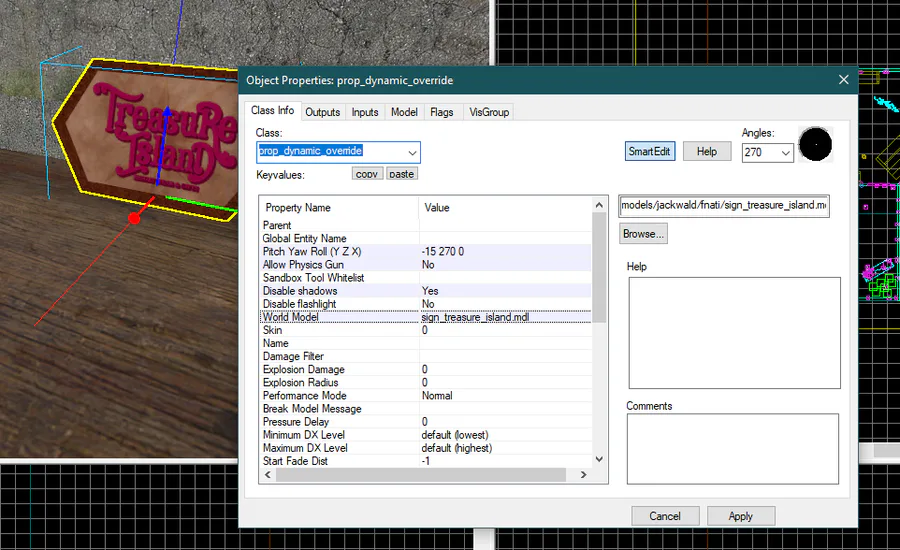The image size is (900, 550).
Task: Expand the Angles dropdown showing 270
Action: (x=785, y=153)
